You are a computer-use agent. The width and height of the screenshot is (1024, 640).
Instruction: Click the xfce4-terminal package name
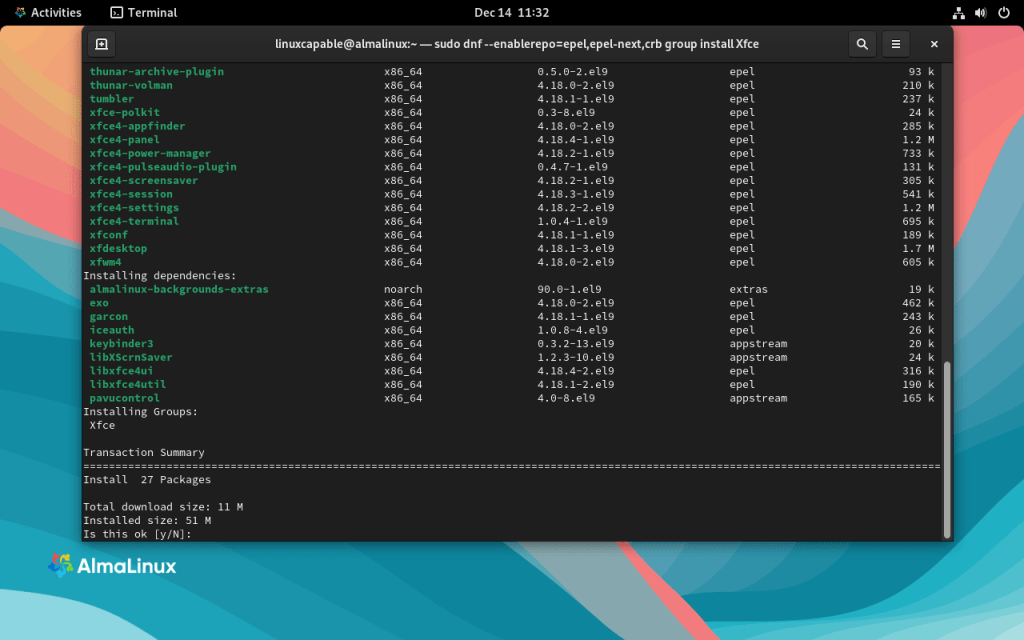point(135,221)
